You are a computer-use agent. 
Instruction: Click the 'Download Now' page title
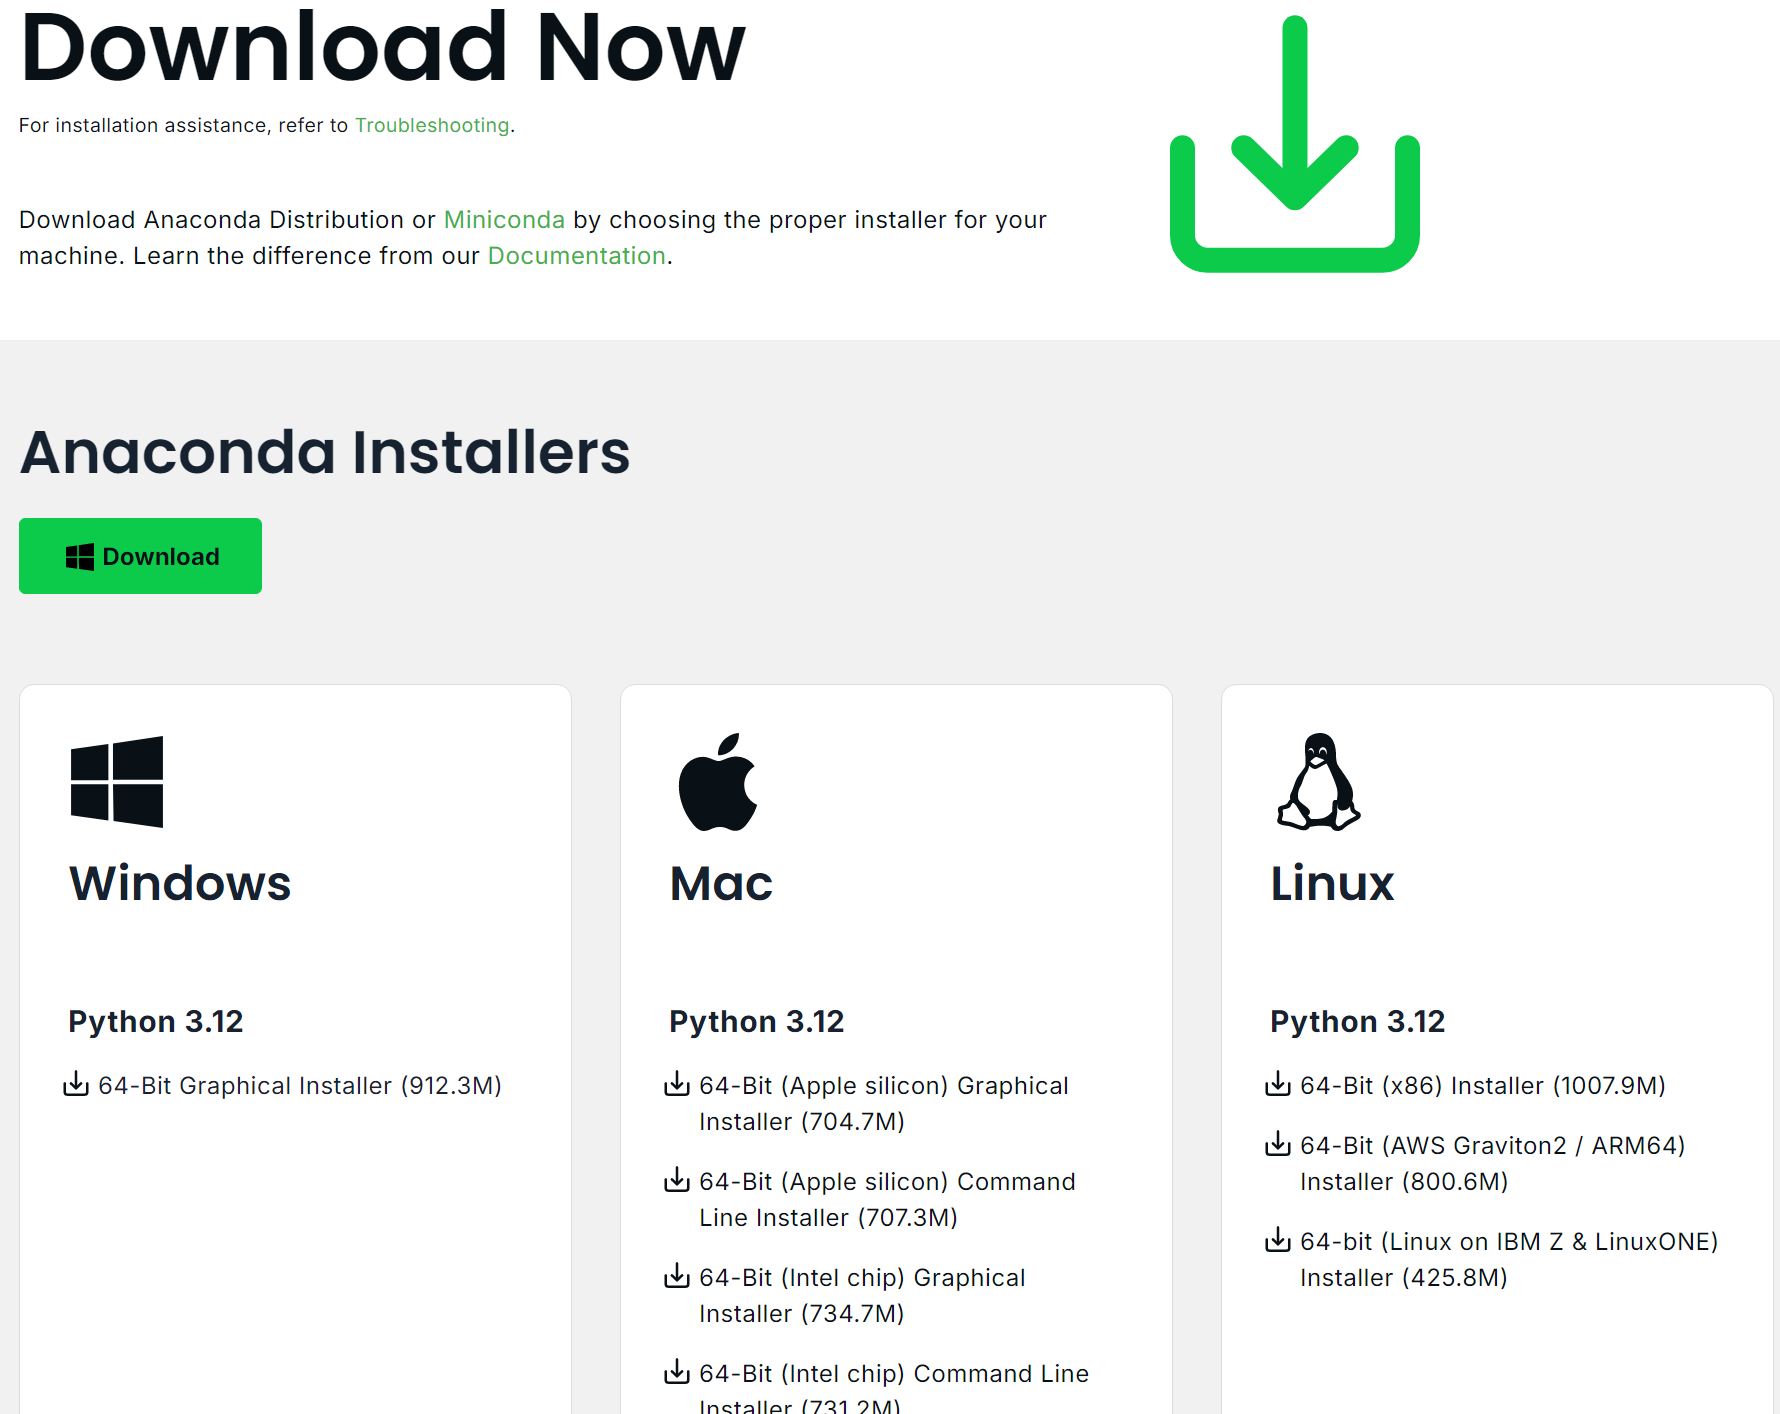(383, 45)
